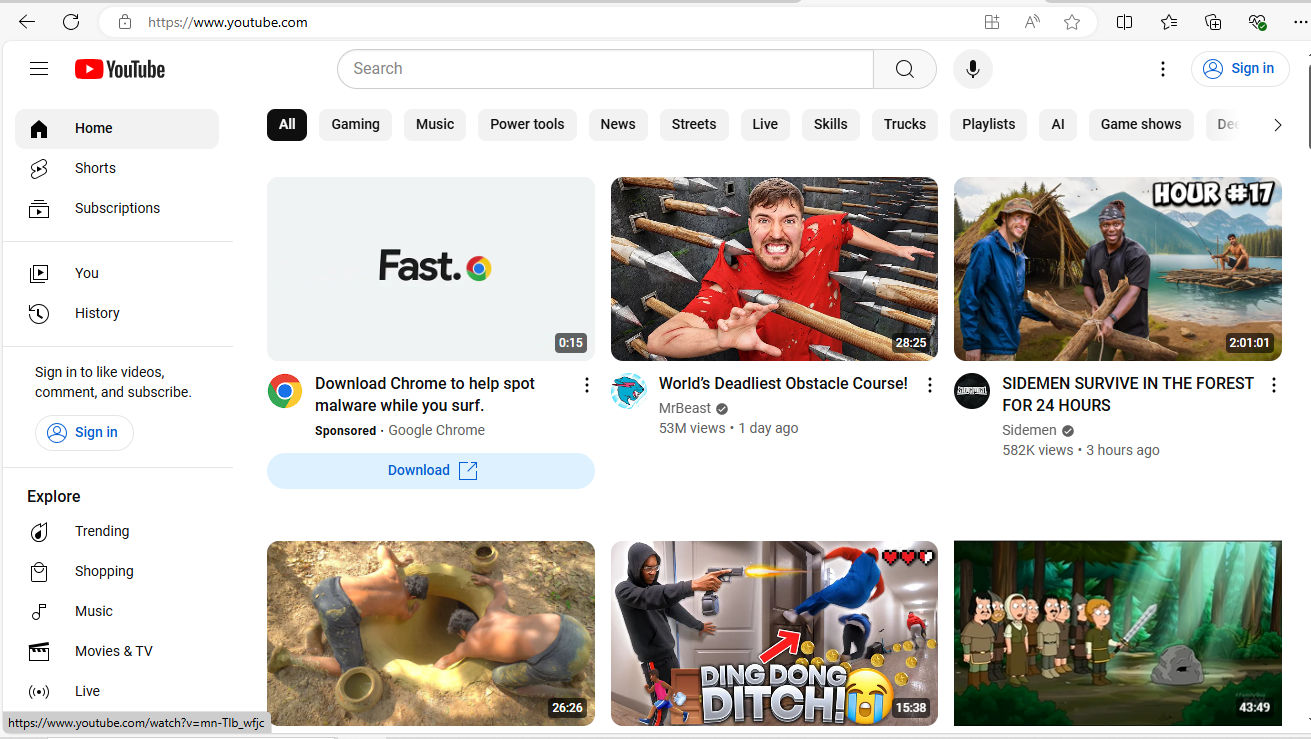The image size is (1311, 739).
Task: Open Movies & TV in sidebar
Action: coord(39,651)
